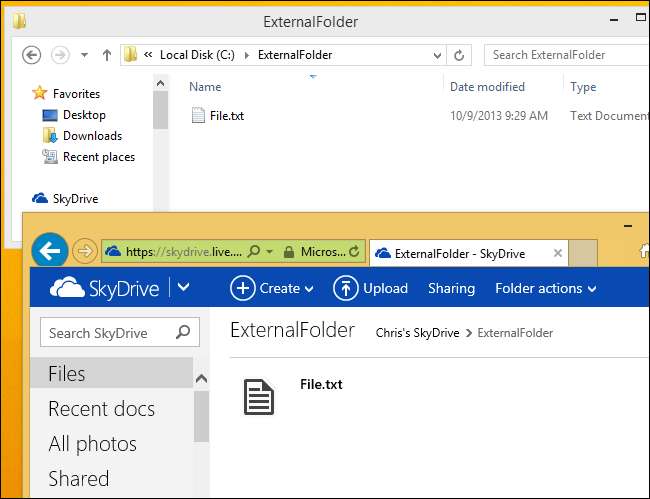
Task: Open All photos in the sidebar
Action: [92, 443]
